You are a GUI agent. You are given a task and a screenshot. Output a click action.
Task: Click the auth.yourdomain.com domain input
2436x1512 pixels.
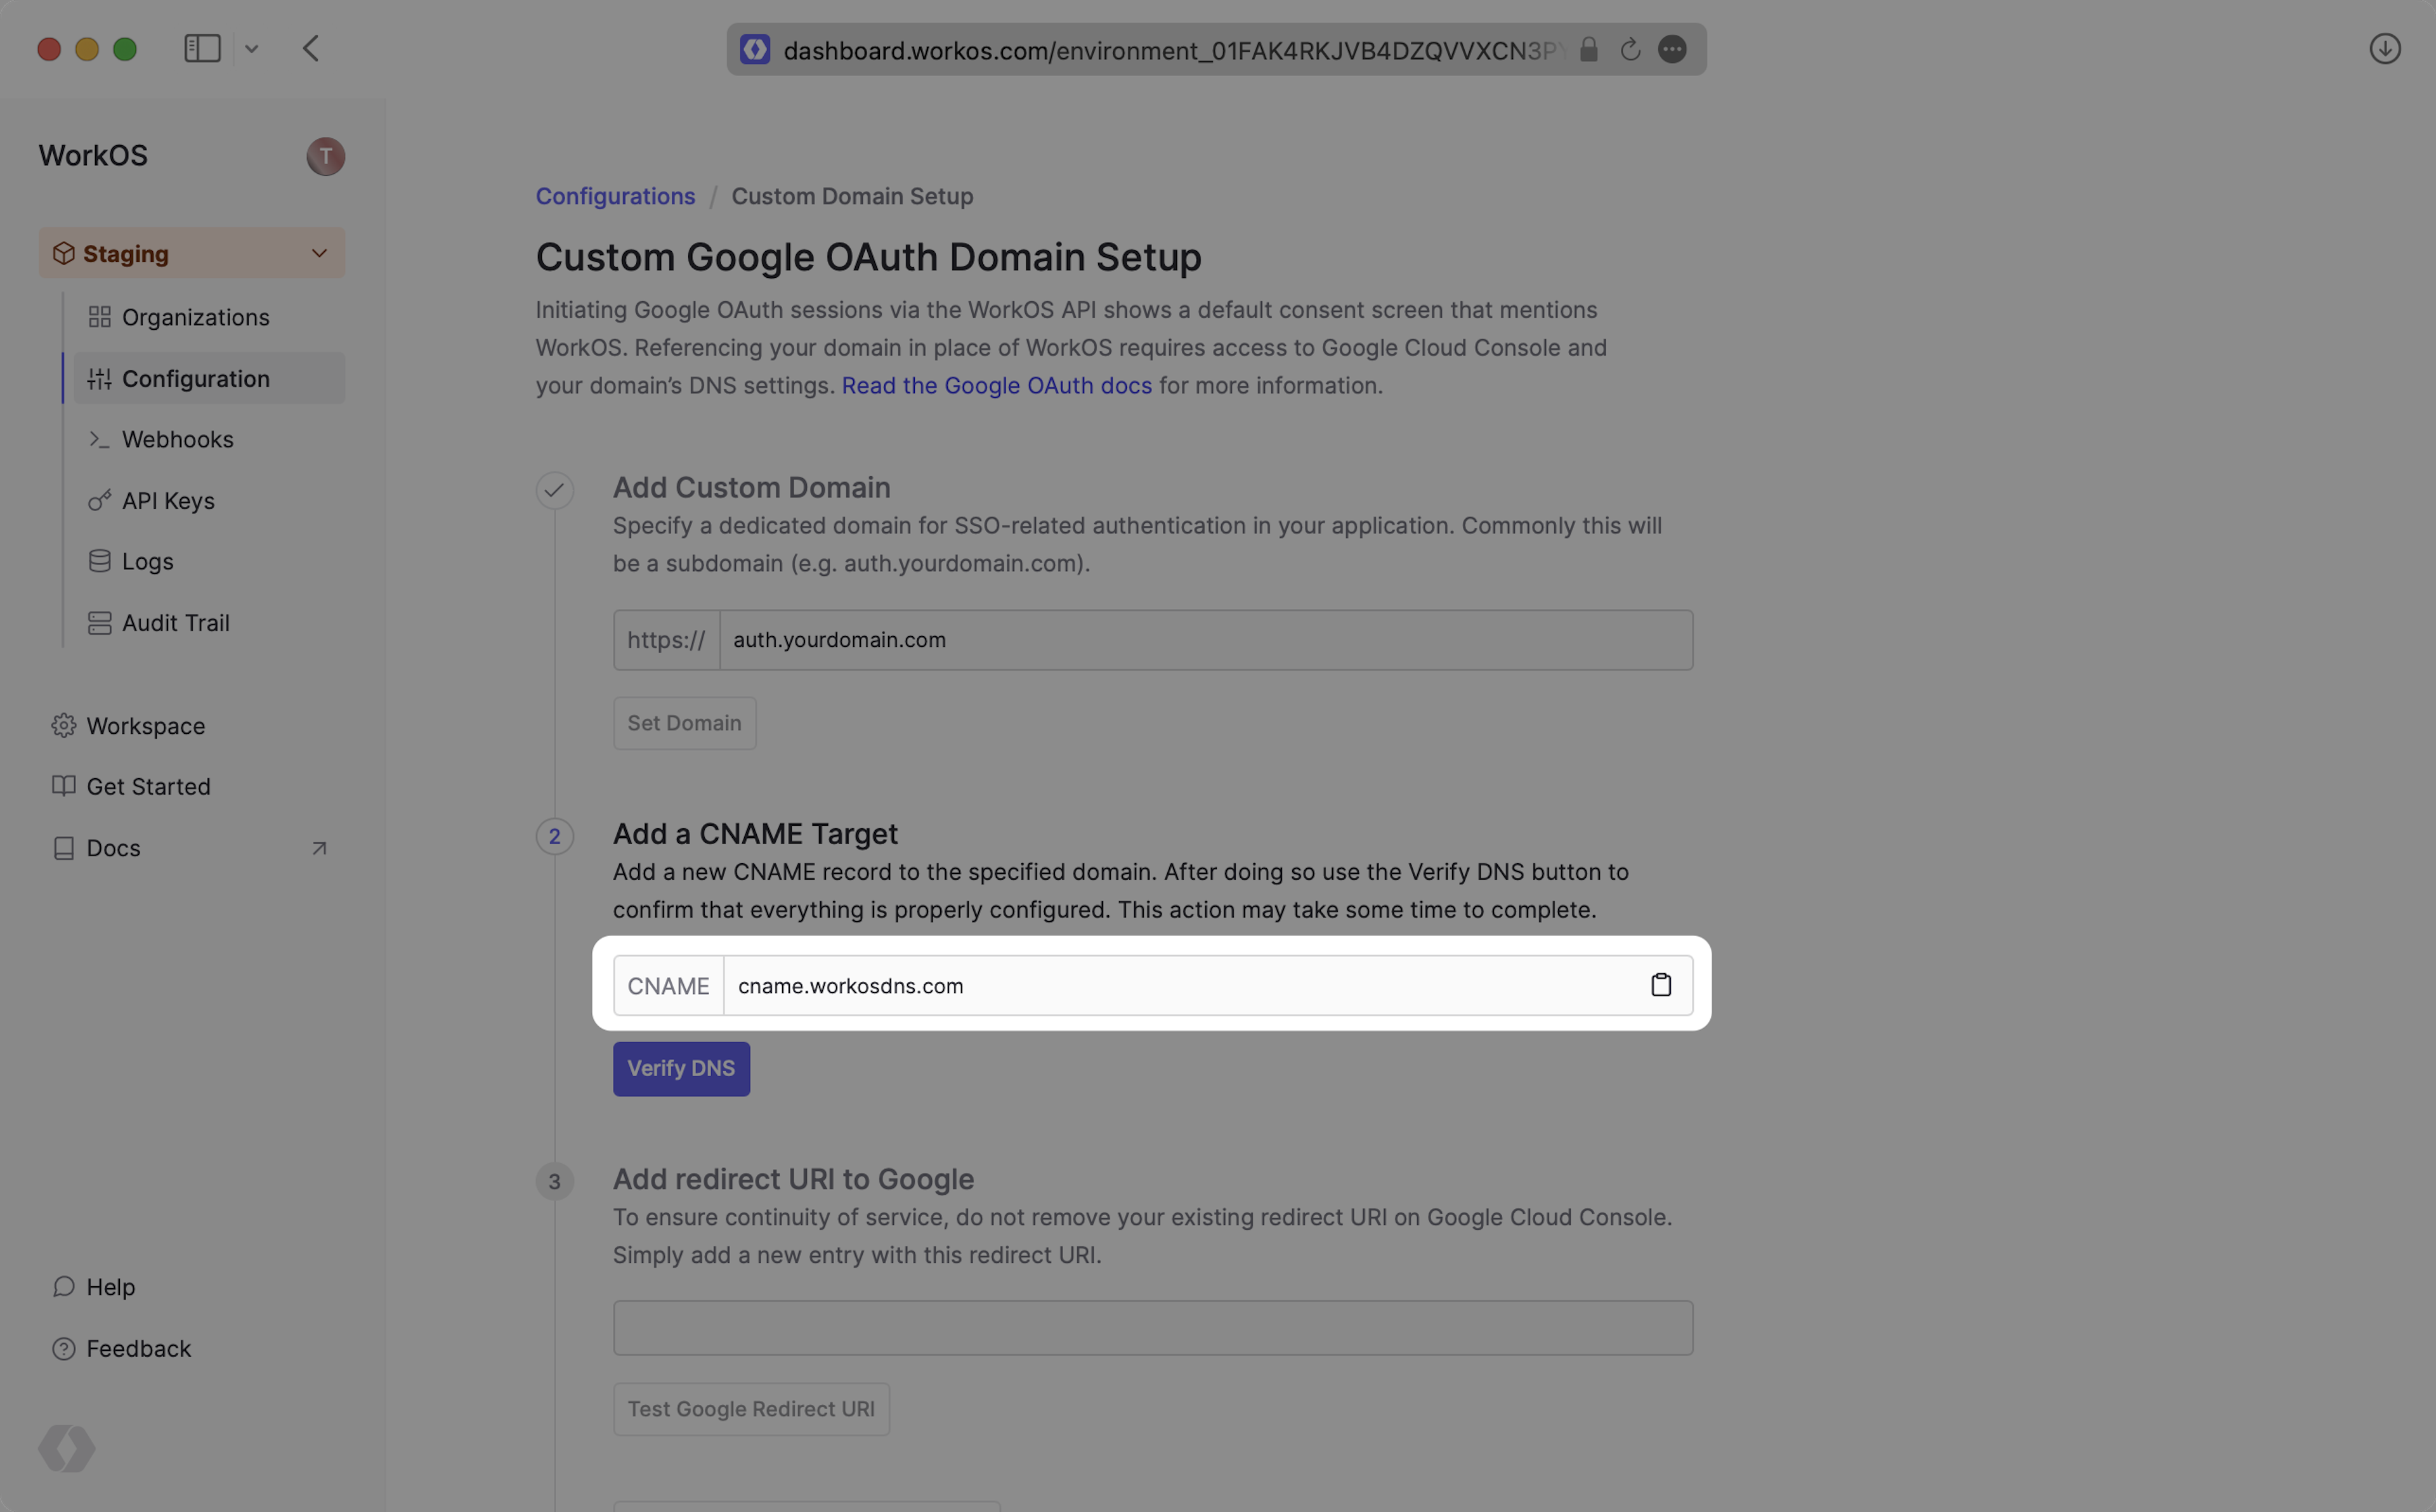(x=1205, y=640)
